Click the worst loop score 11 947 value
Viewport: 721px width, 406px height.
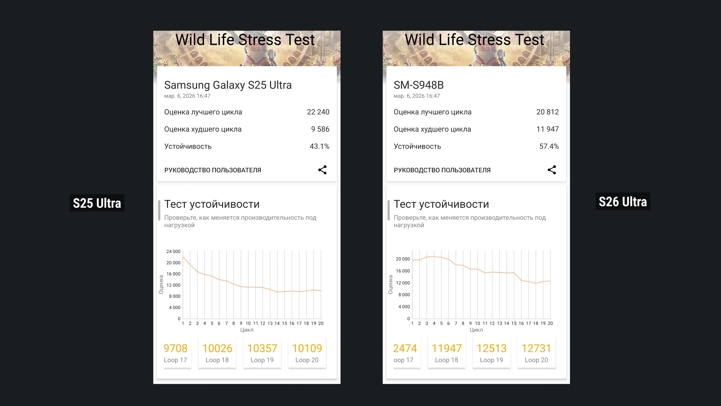(x=548, y=129)
